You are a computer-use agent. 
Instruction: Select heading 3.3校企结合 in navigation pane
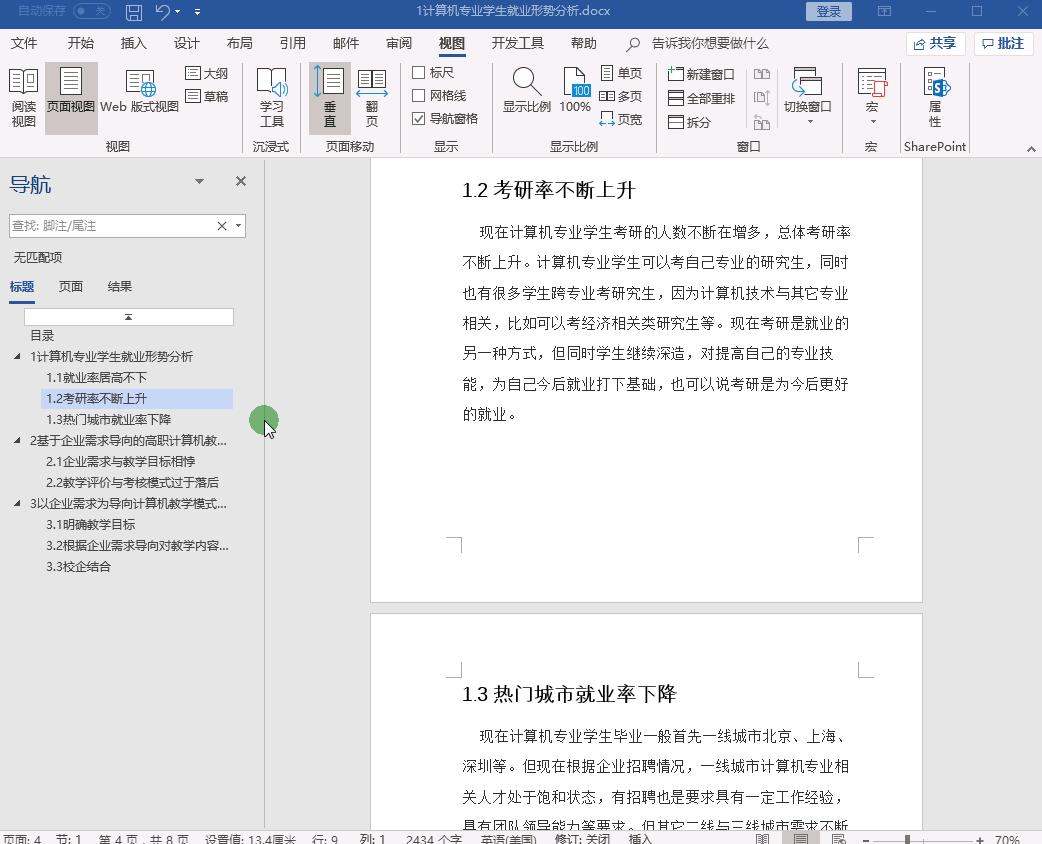click(79, 565)
